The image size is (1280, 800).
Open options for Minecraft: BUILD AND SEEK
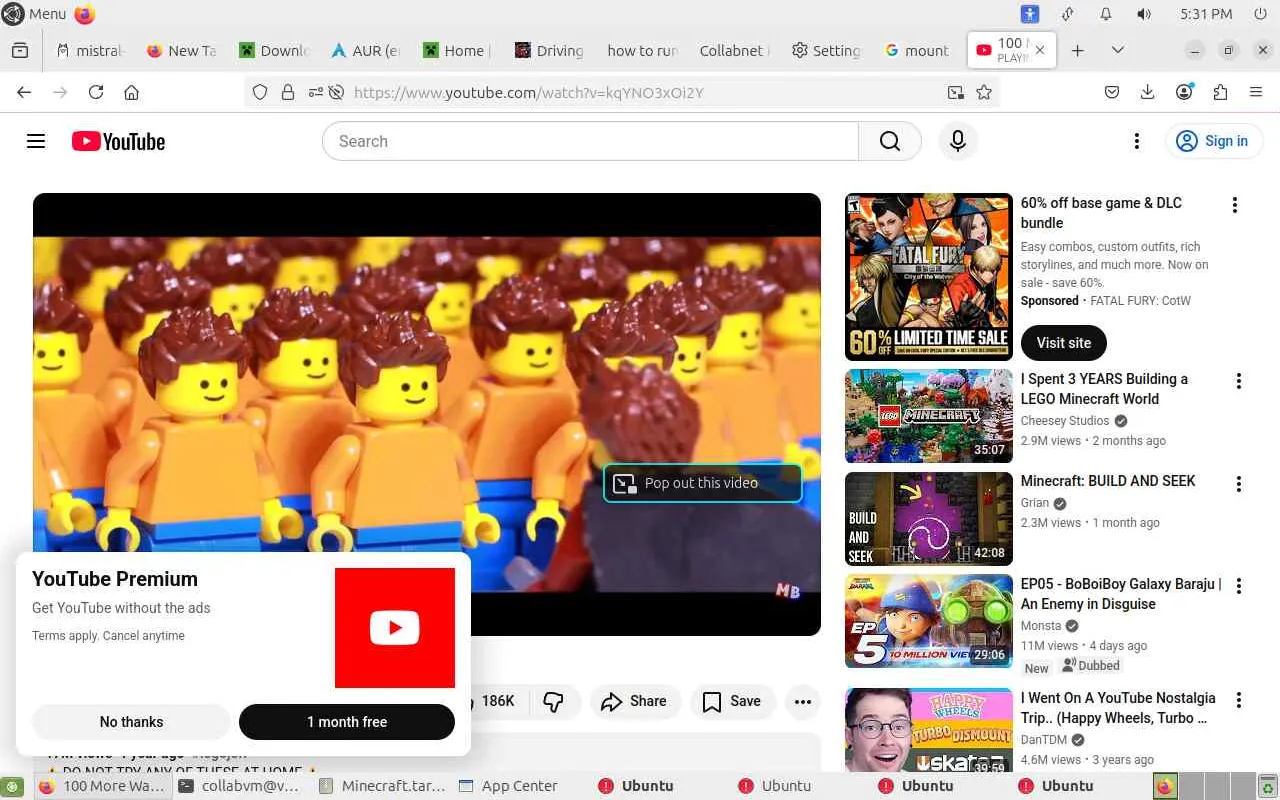[1239, 484]
